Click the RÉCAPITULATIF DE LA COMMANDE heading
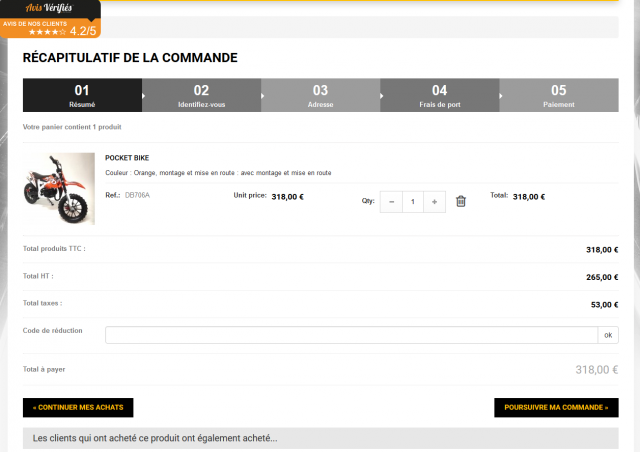640x452 pixels. [x=130, y=58]
